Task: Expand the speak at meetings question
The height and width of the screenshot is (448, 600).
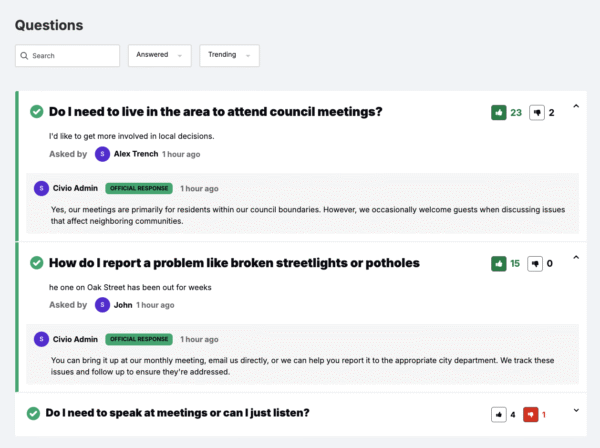Action: [x=576, y=409]
